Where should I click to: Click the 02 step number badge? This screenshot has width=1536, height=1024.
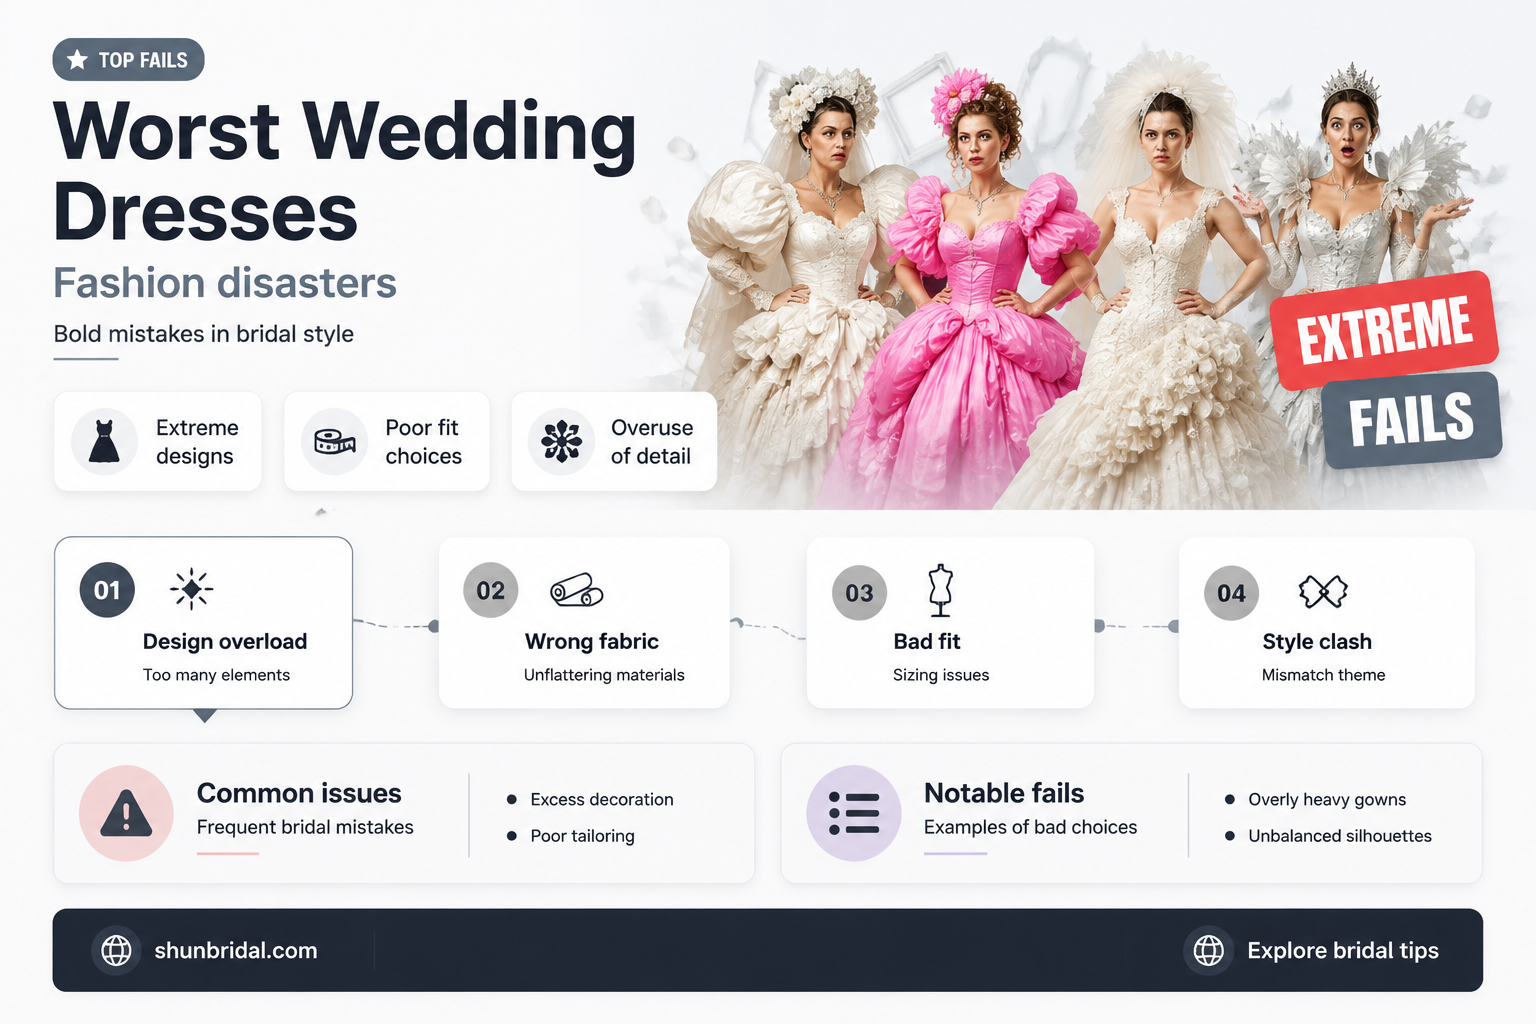coord(490,590)
